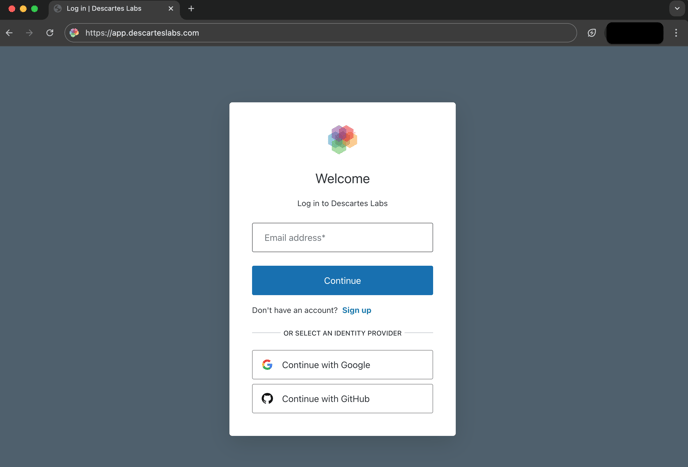This screenshot has height=467, width=688.
Task: Reload the page with refresh icon
Action: point(50,33)
